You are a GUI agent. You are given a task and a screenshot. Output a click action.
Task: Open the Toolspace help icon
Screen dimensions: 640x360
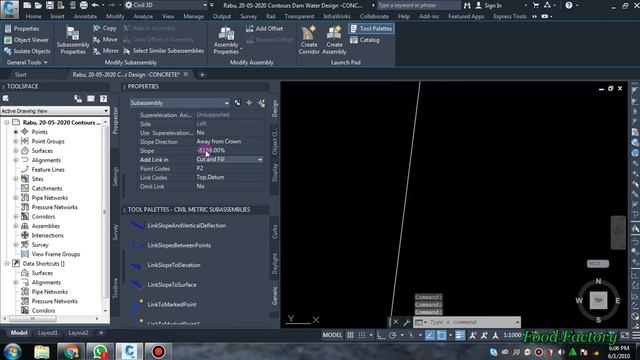(x=103, y=99)
